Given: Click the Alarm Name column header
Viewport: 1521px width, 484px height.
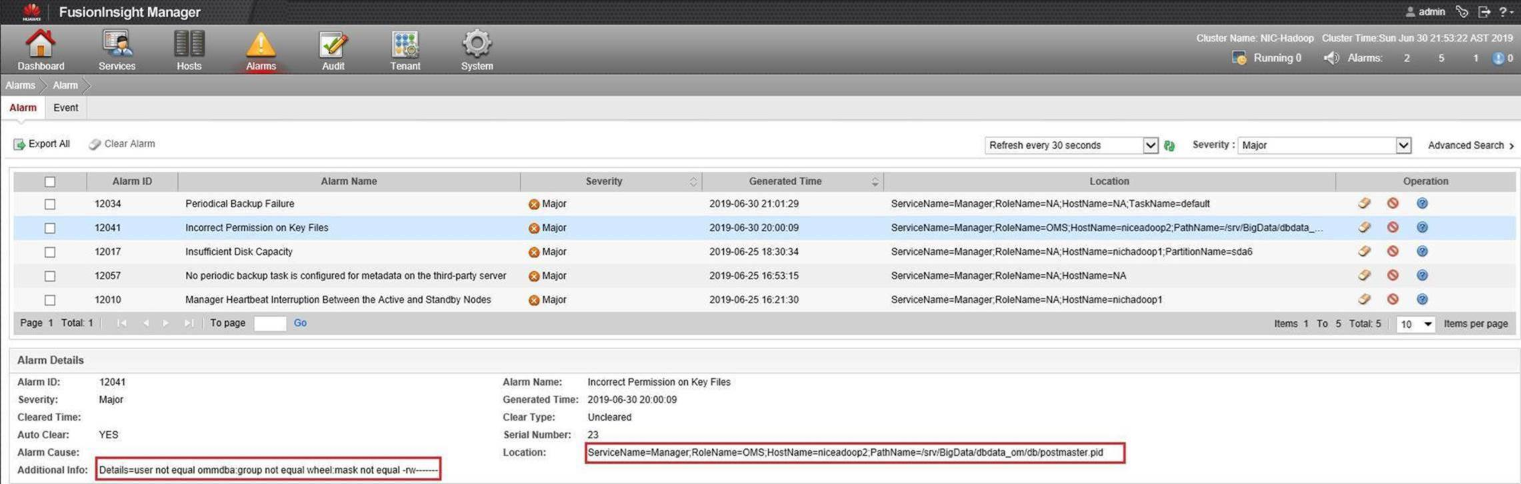Looking at the screenshot, I should pyautogui.click(x=349, y=181).
